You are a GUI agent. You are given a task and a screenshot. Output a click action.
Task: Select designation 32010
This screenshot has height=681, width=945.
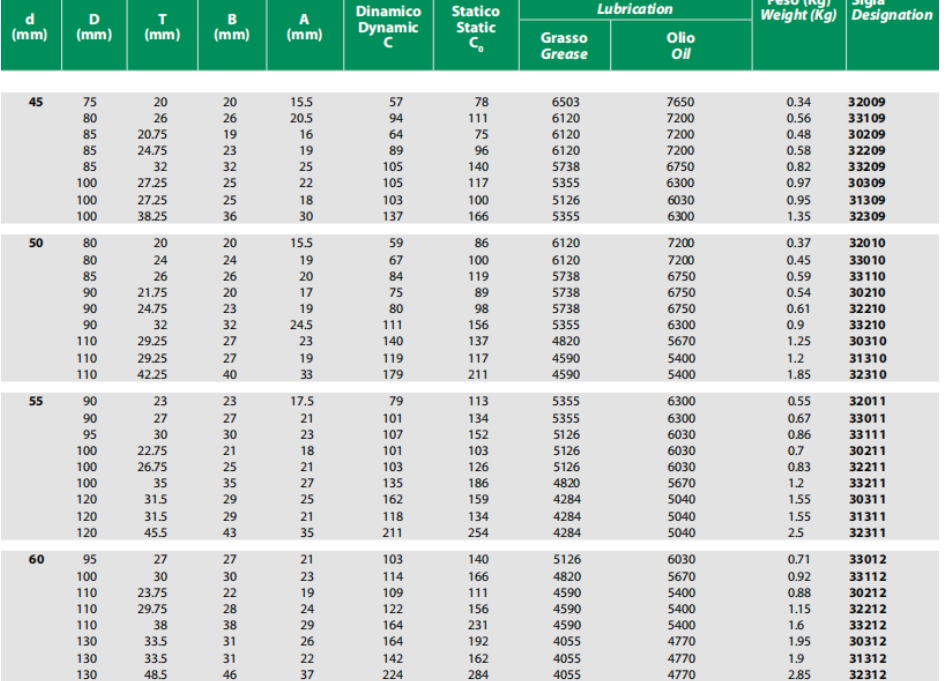[x=867, y=243]
